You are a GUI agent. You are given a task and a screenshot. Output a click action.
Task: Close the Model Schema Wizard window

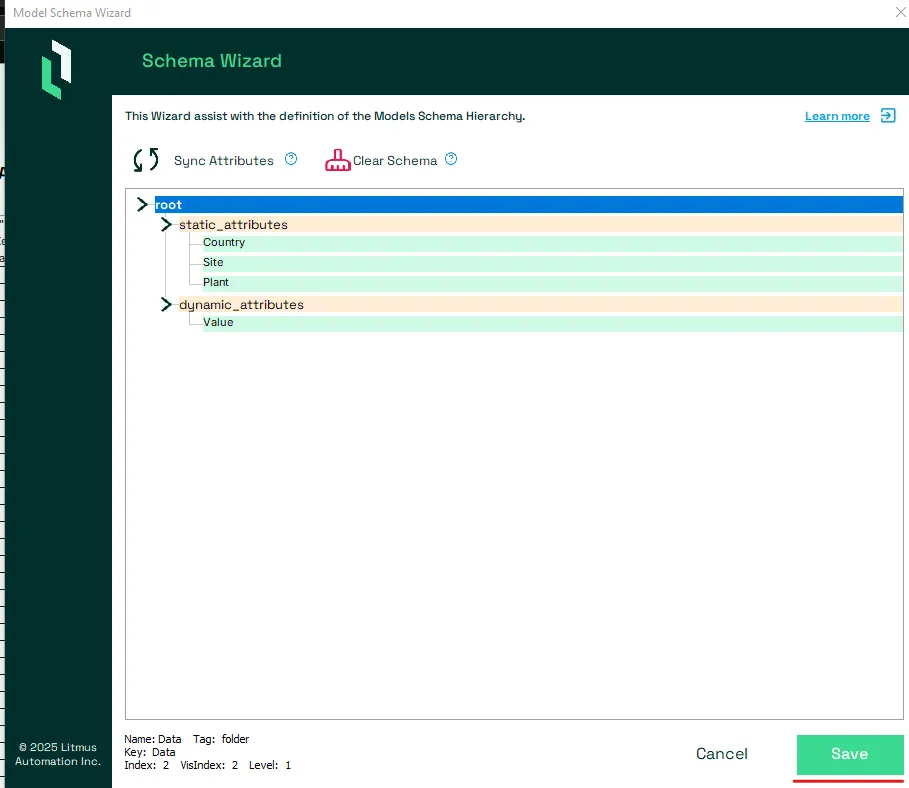pos(900,12)
